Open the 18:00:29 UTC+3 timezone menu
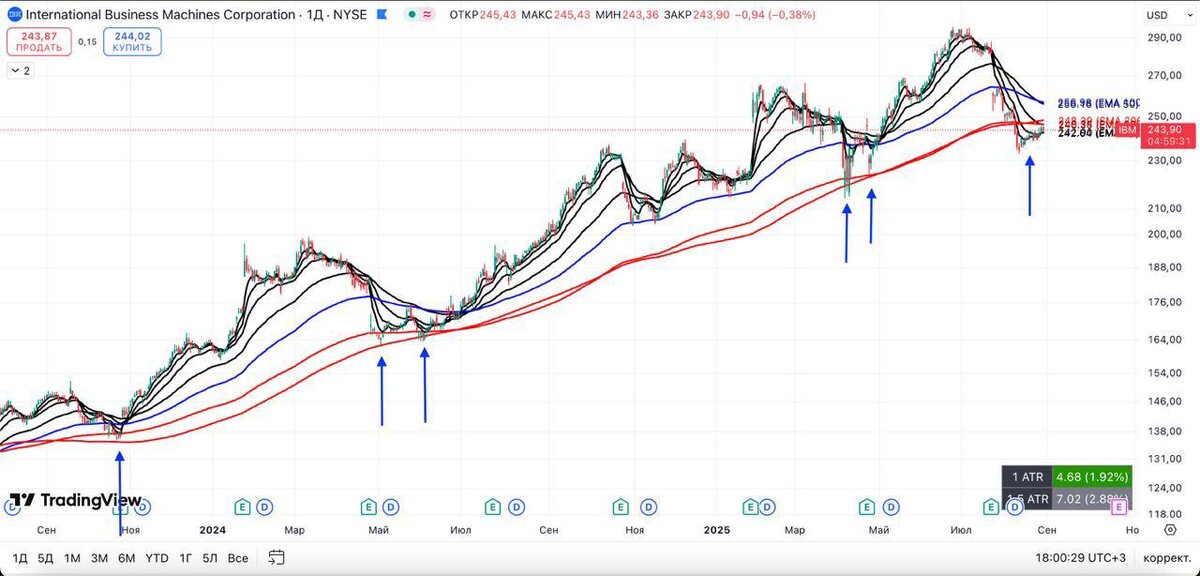 (1083, 558)
